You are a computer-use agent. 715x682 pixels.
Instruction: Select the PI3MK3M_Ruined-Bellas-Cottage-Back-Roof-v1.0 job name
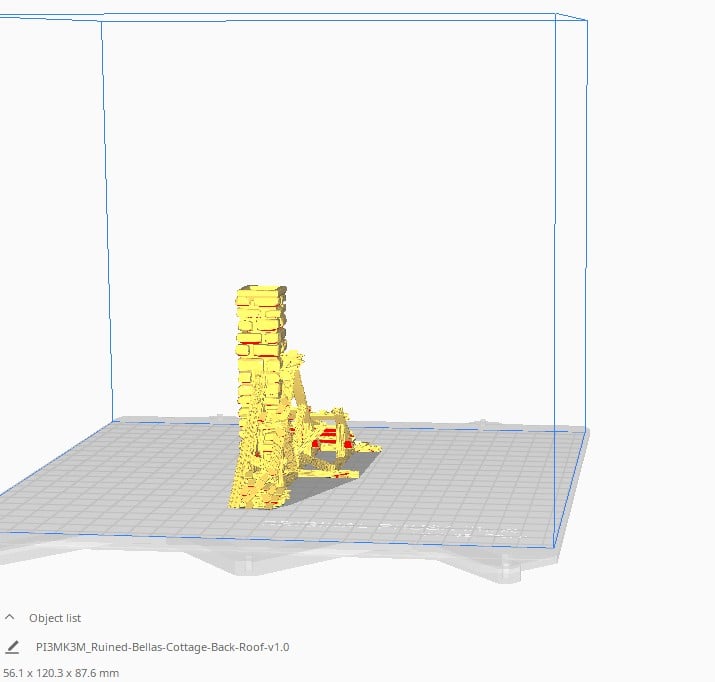coord(162,647)
